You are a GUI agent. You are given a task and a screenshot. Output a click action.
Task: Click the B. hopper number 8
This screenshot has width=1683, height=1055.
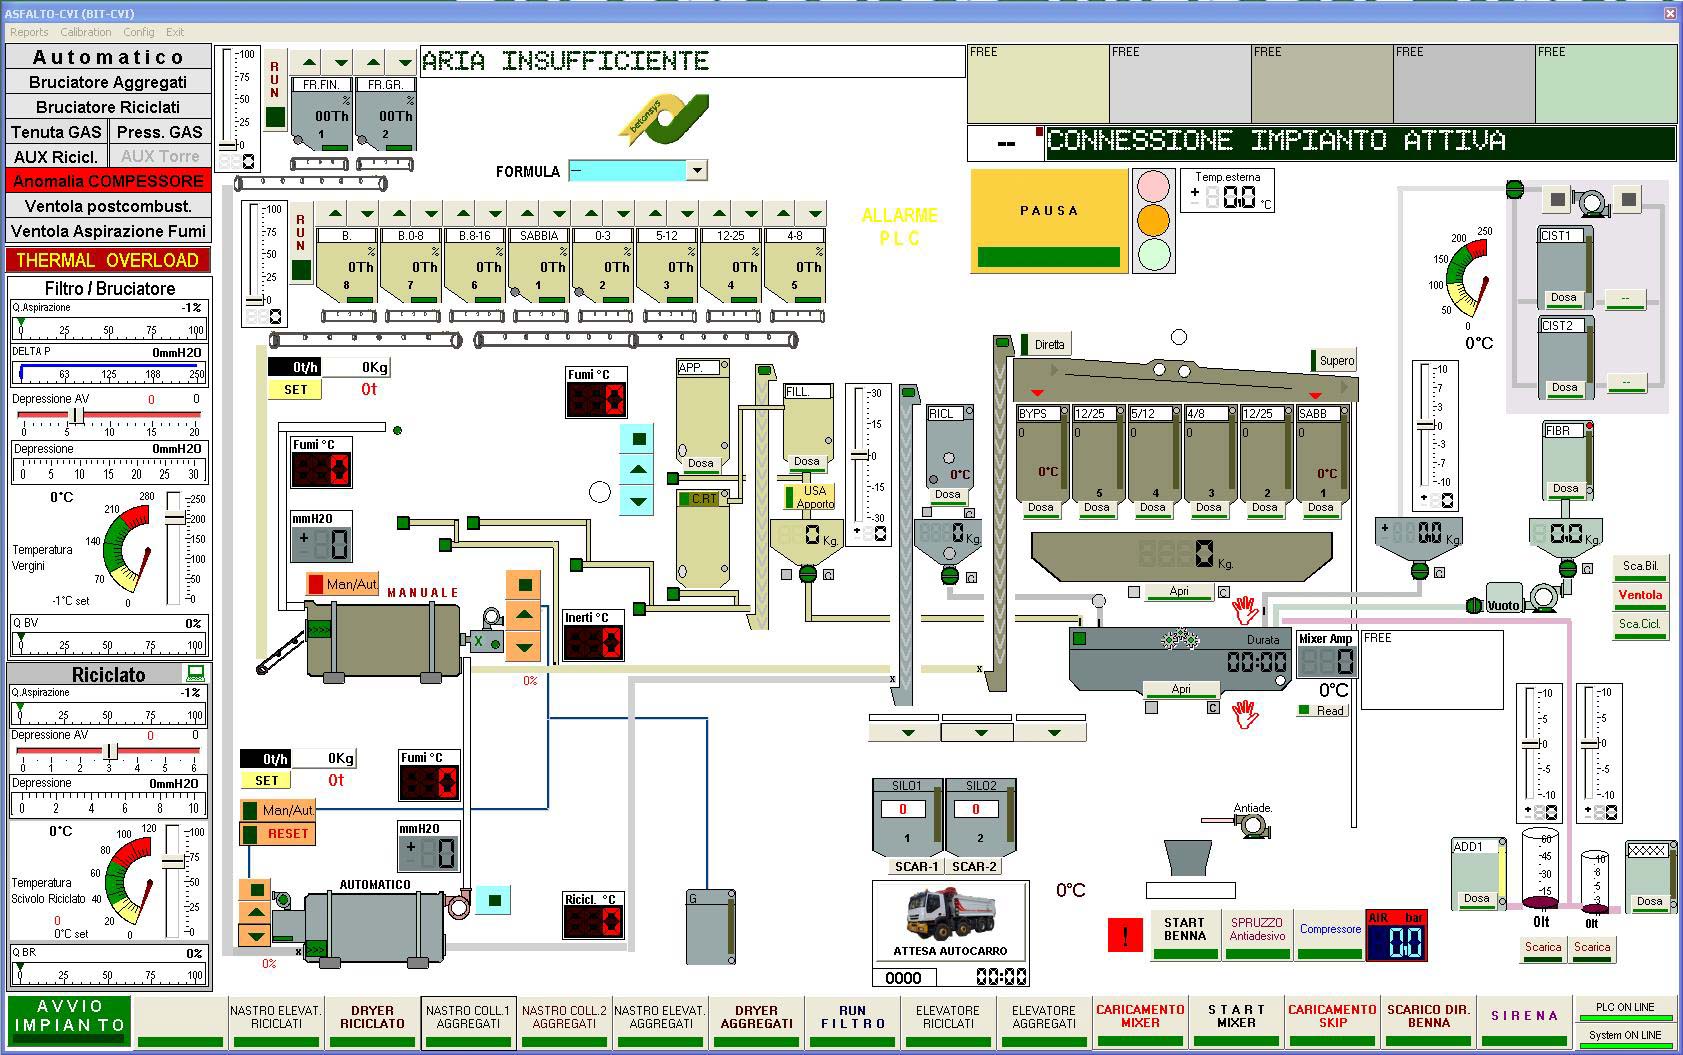(347, 272)
